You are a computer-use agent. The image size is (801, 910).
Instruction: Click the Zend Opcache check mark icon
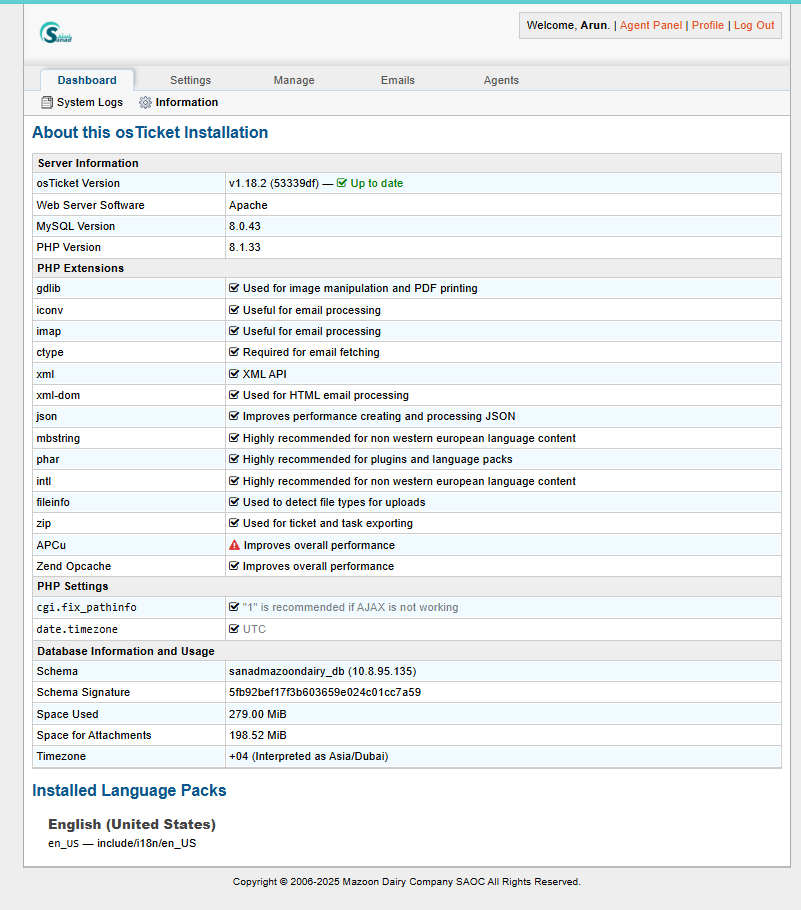(234, 567)
